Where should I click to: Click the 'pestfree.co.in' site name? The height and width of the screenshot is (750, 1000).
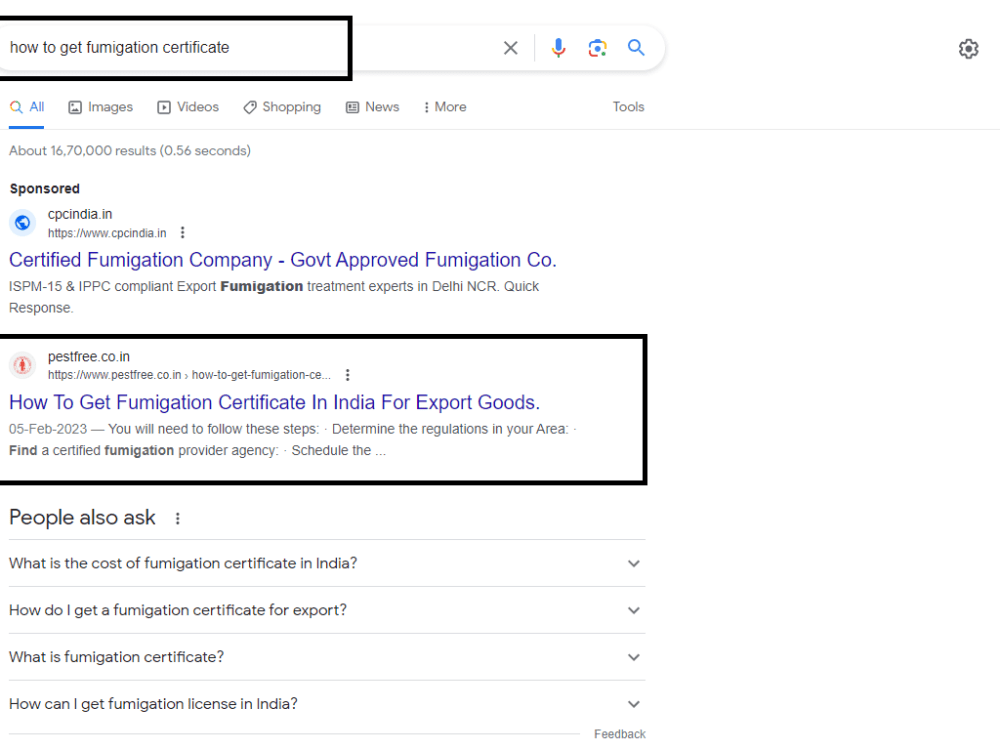coord(89,357)
